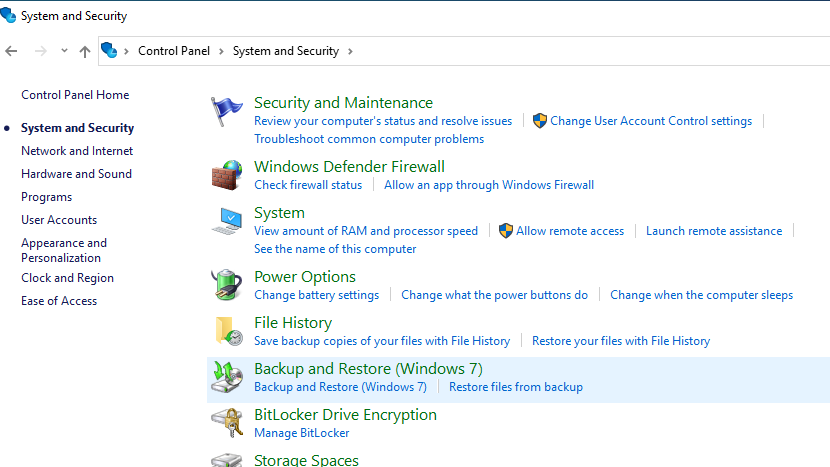Open Clock and Region category
This screenshot has width=830, height=467.
coord(67,278)
